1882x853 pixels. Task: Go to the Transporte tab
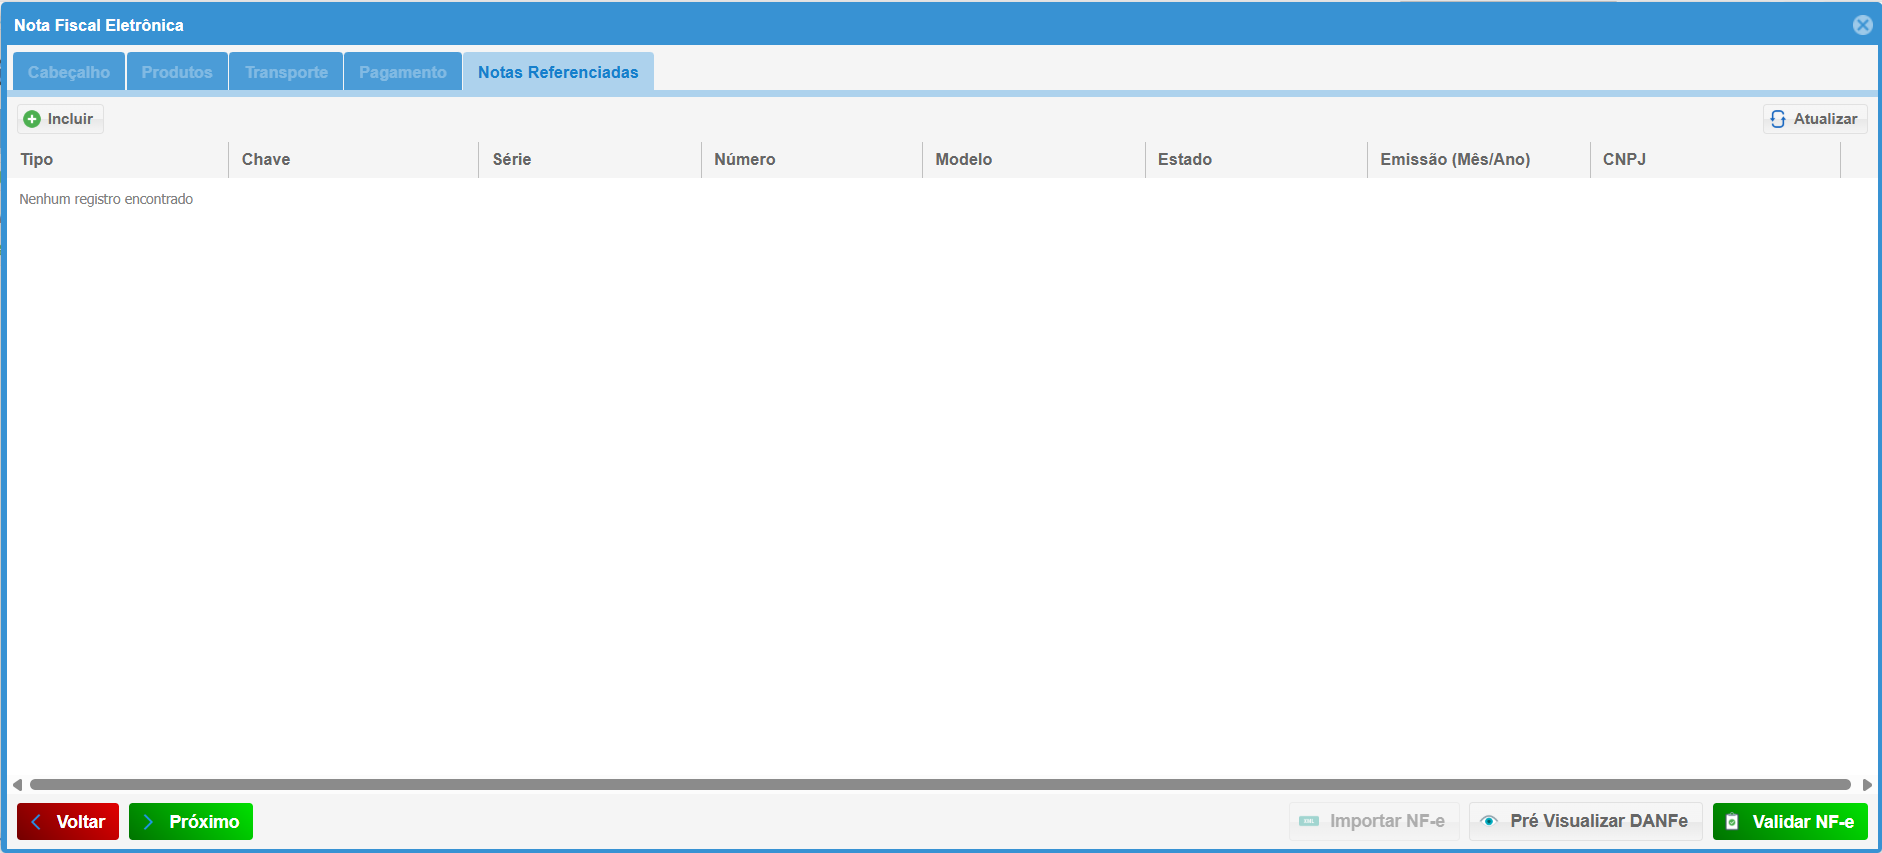286,72
